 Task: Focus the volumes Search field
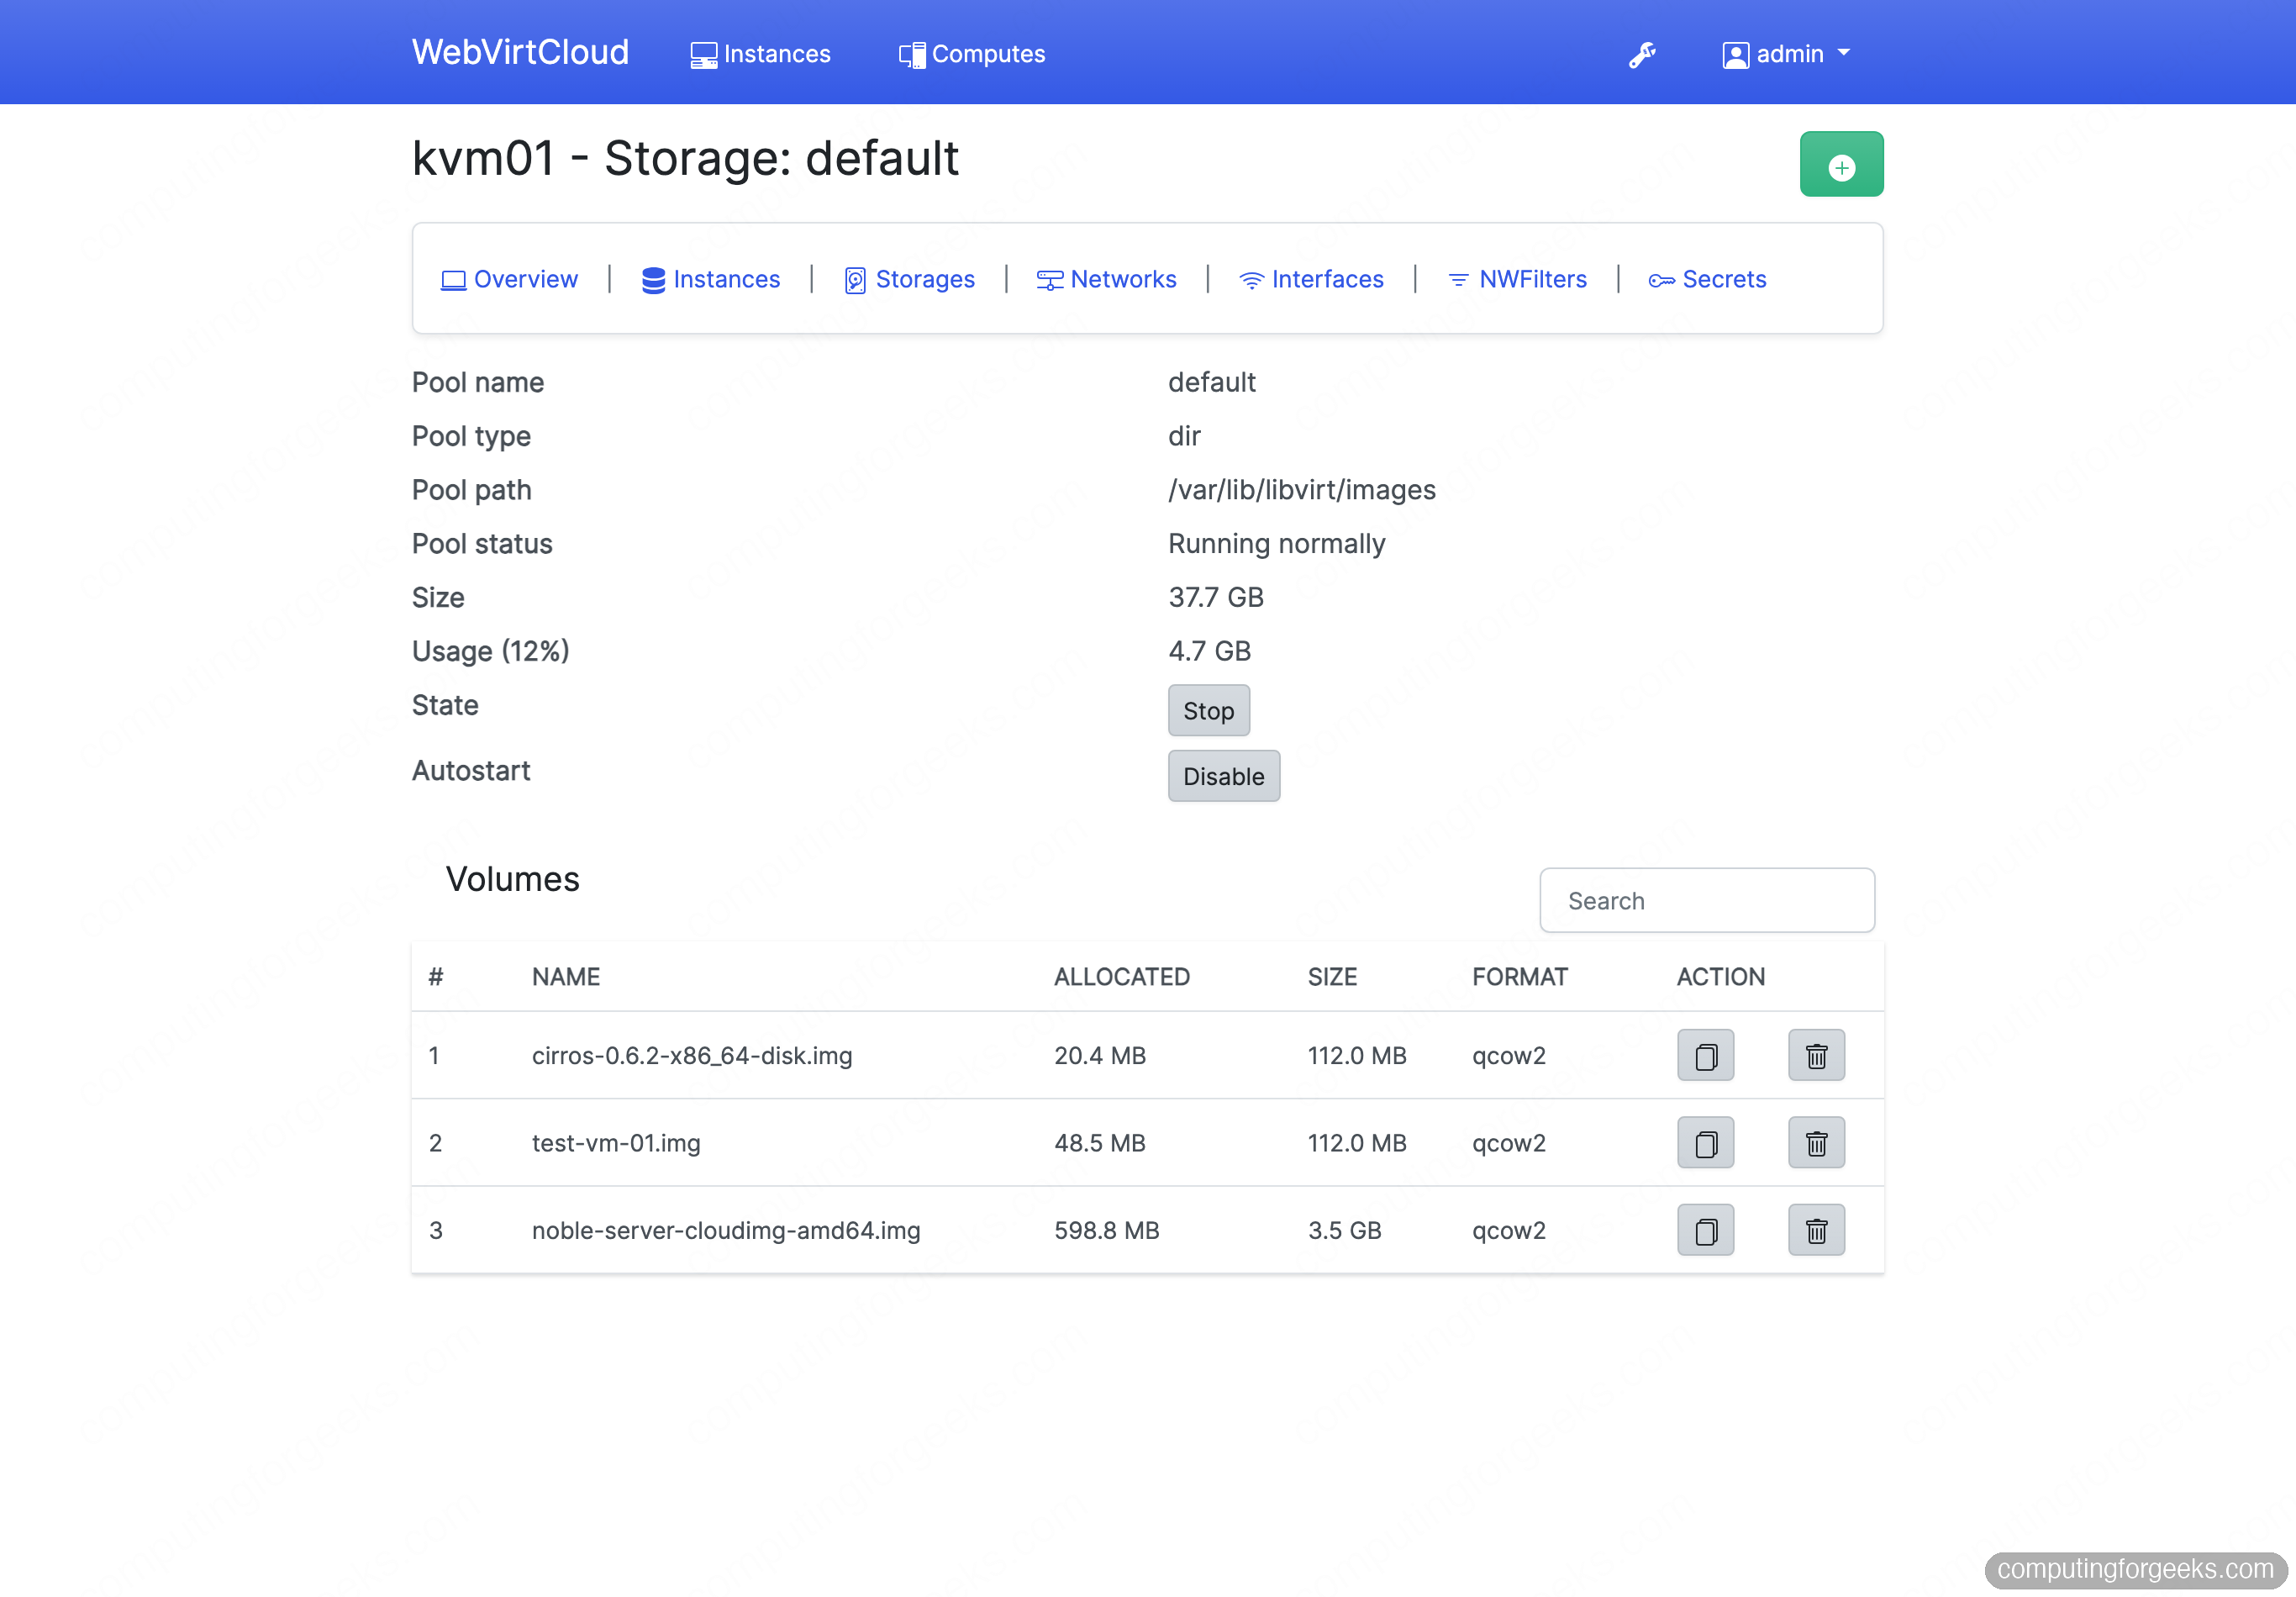click(1706, 900)
